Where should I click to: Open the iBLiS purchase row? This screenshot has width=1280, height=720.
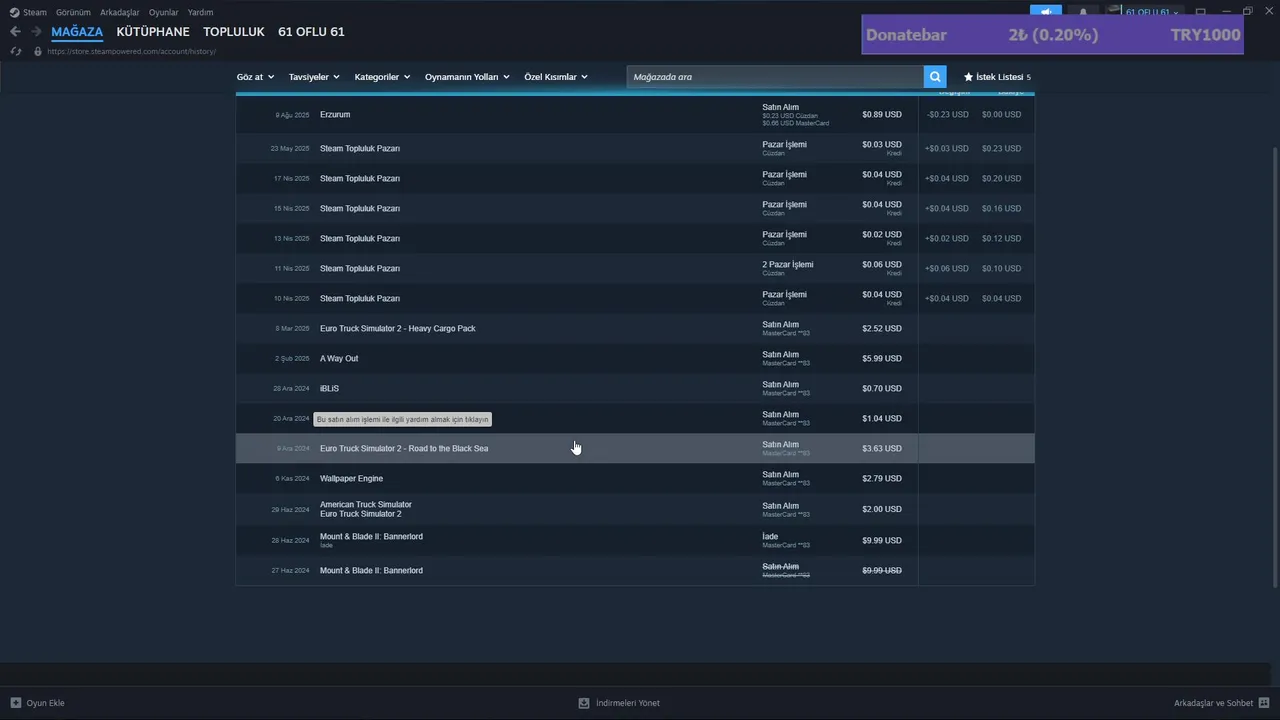coord(635,389)
